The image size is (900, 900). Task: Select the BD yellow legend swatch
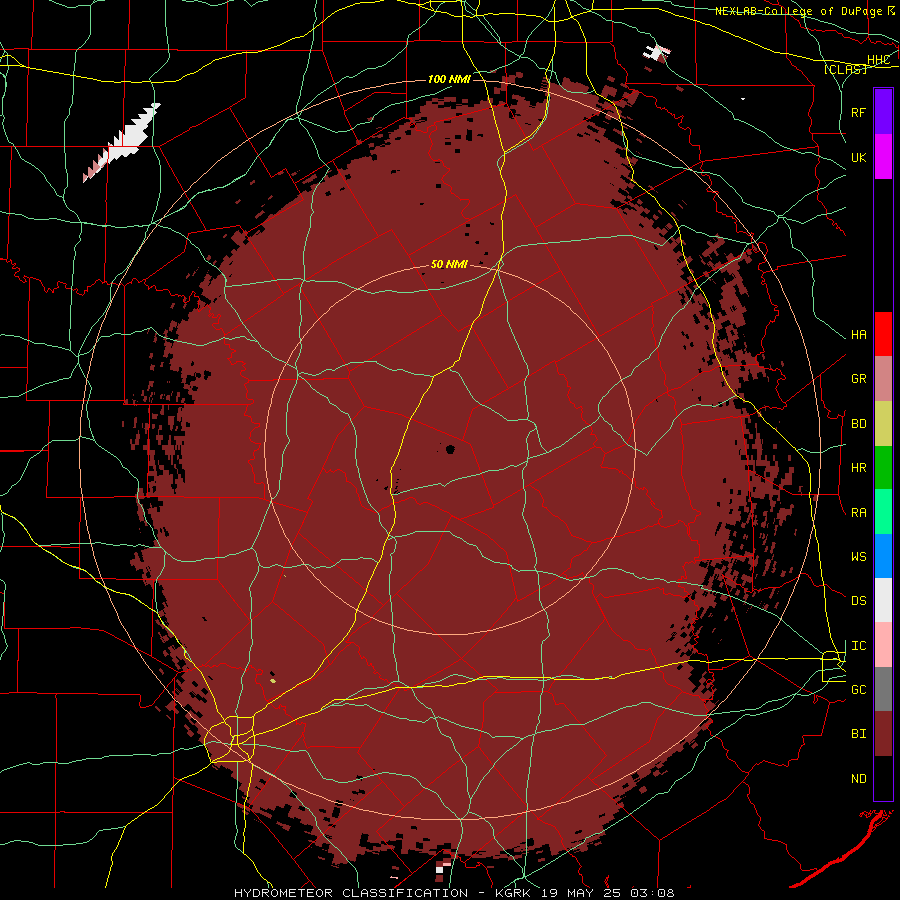pos(883,424)
